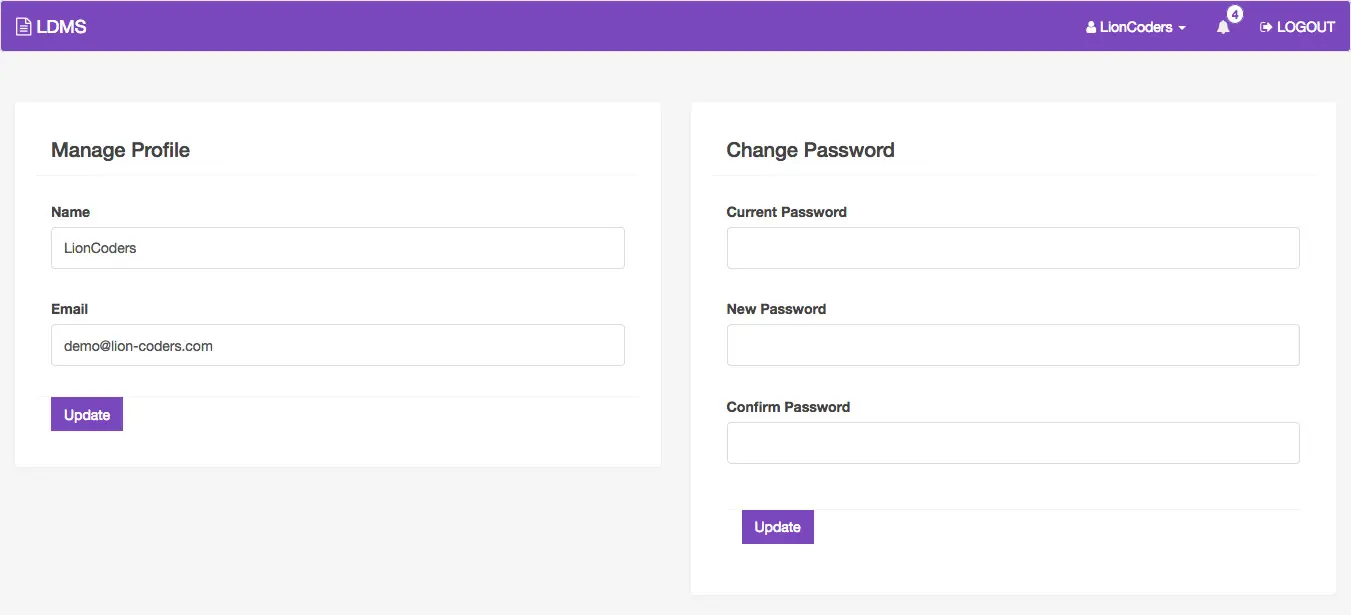The image size is (1351, 615).
Task: Open notifications via the bell icon
Action: pyautogui.click(x=1222, y=28)
